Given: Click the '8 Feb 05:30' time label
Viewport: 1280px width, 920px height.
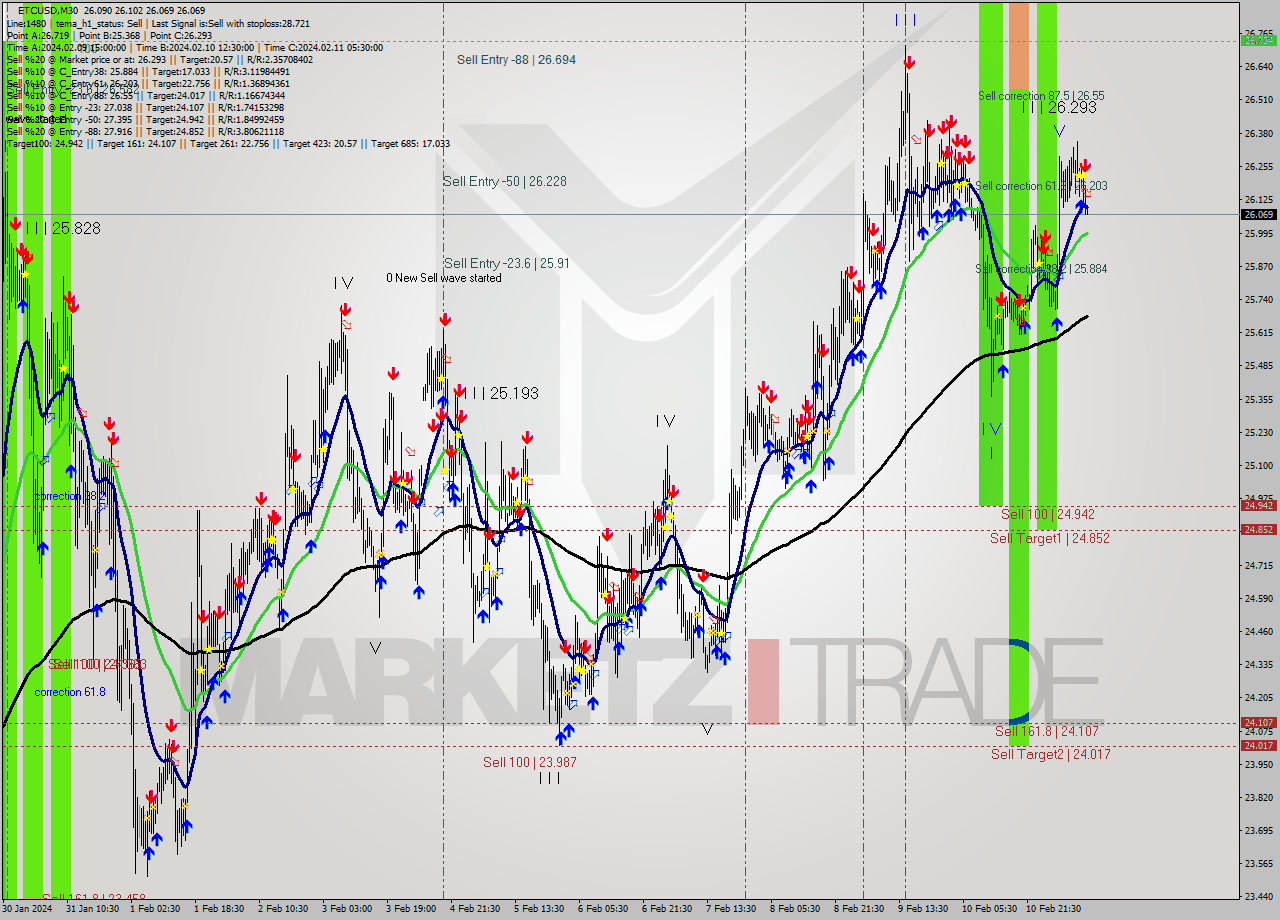Looking at the screenshot, I should [796, 909].
